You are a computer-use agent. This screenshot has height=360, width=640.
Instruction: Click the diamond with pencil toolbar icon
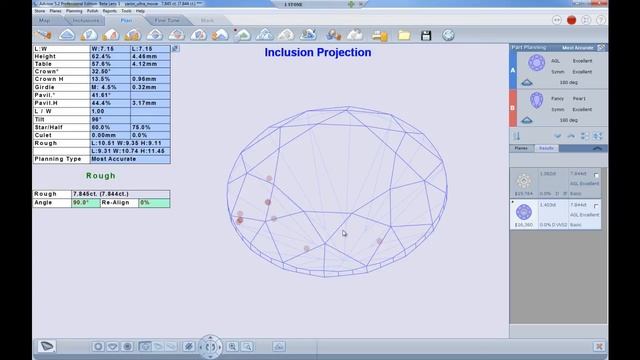(308, 35)
